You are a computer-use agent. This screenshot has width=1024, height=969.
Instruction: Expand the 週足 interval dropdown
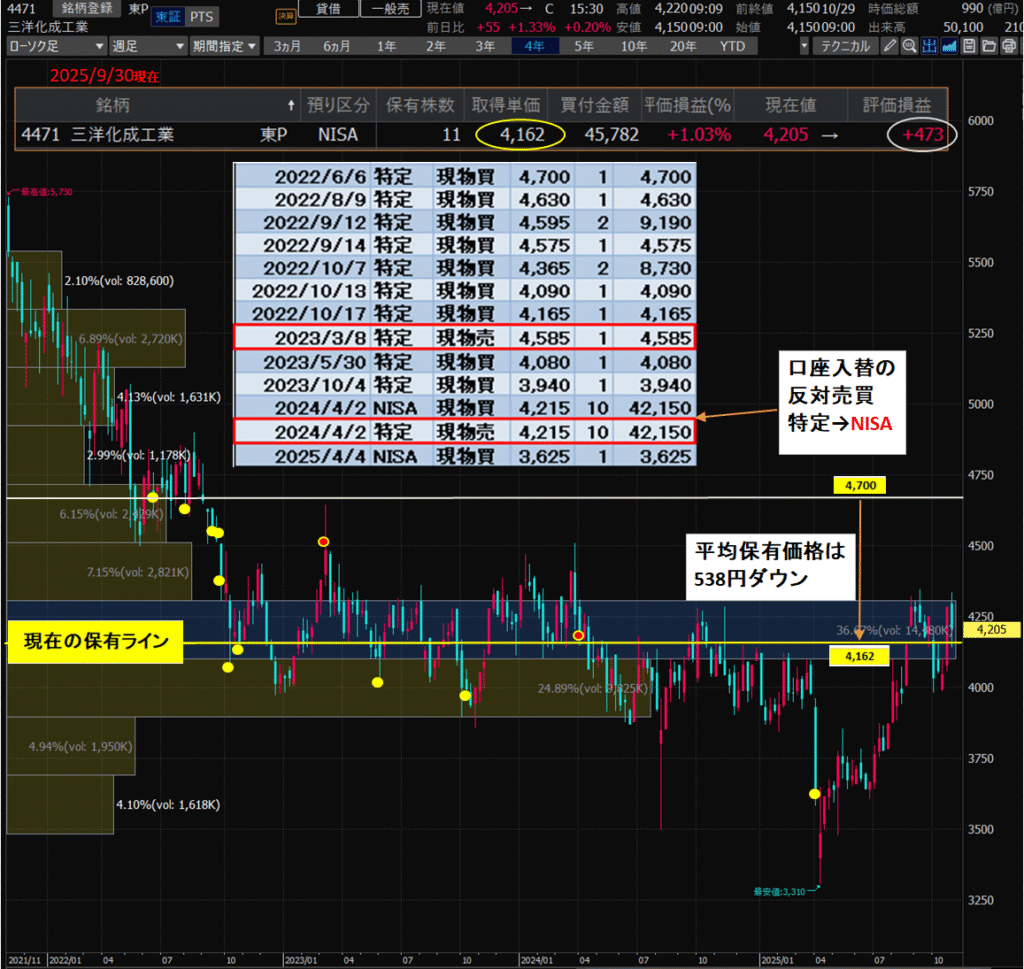point(147,46)
